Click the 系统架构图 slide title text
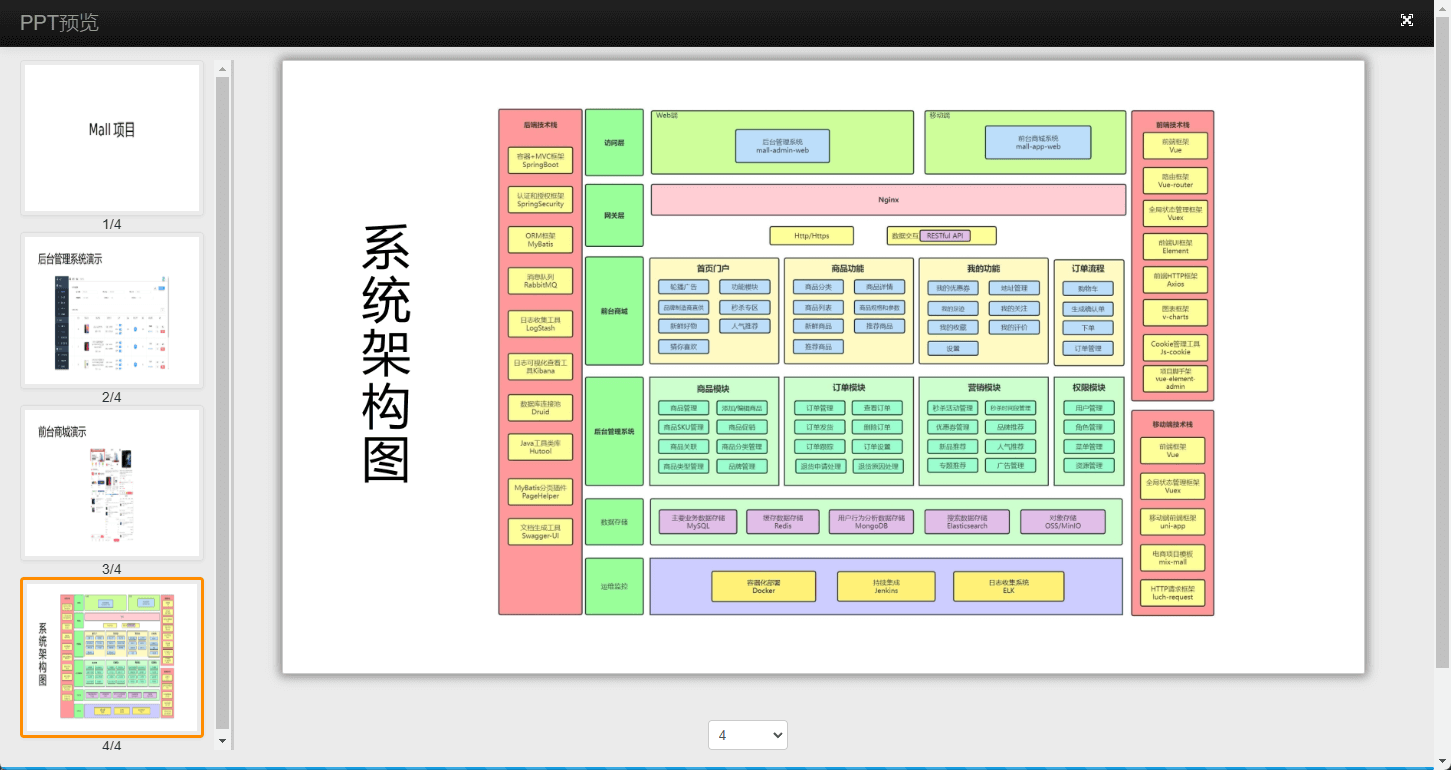Image resolution: width=1451 pixels, height=770 pixels. [x=386, y=354]
